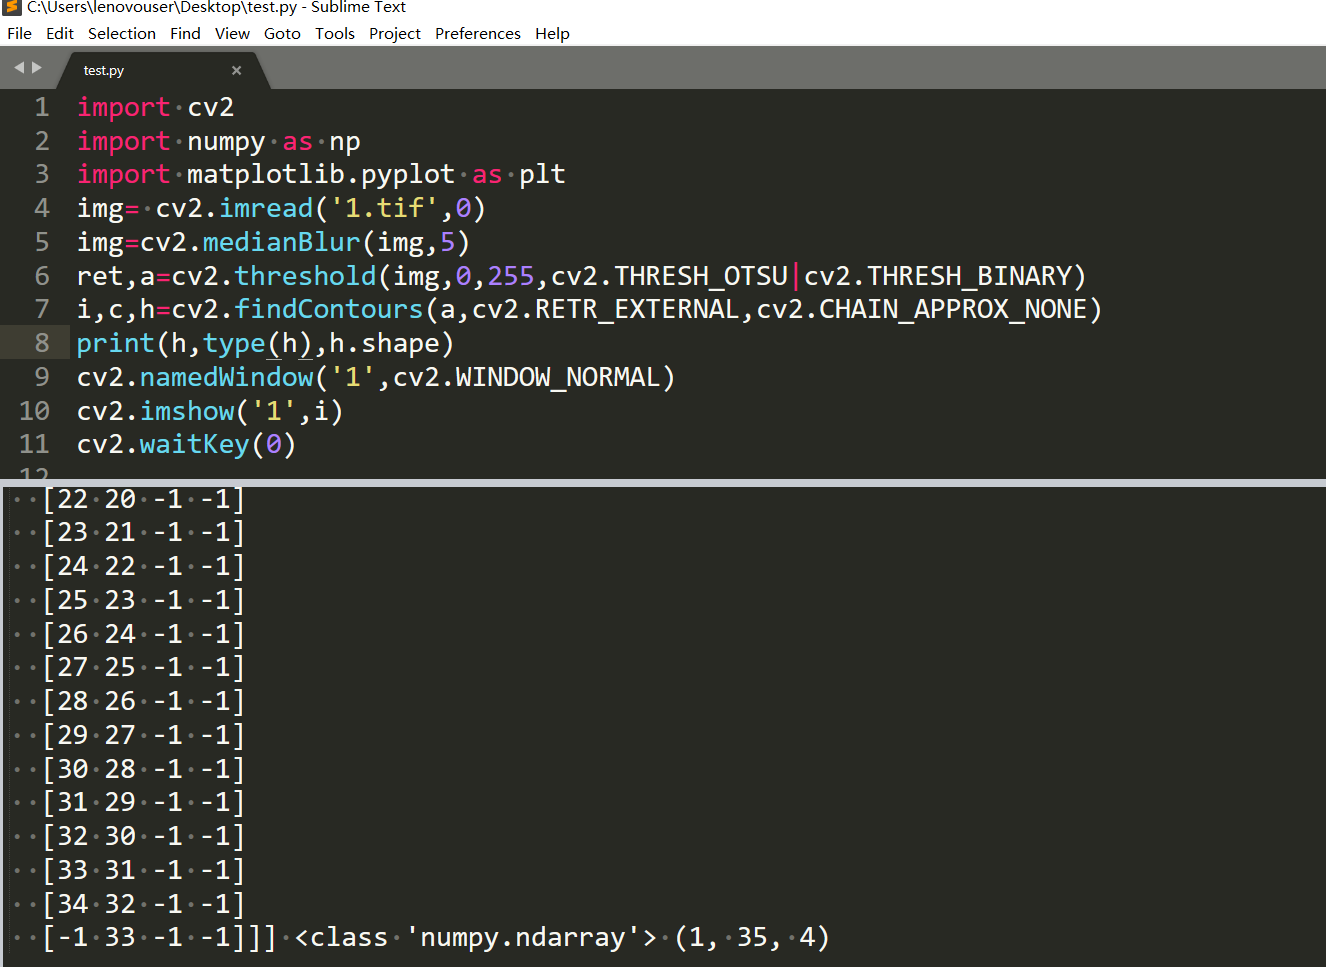
Task: Click line number 11 in the gutter
Action: pos(34,444)
